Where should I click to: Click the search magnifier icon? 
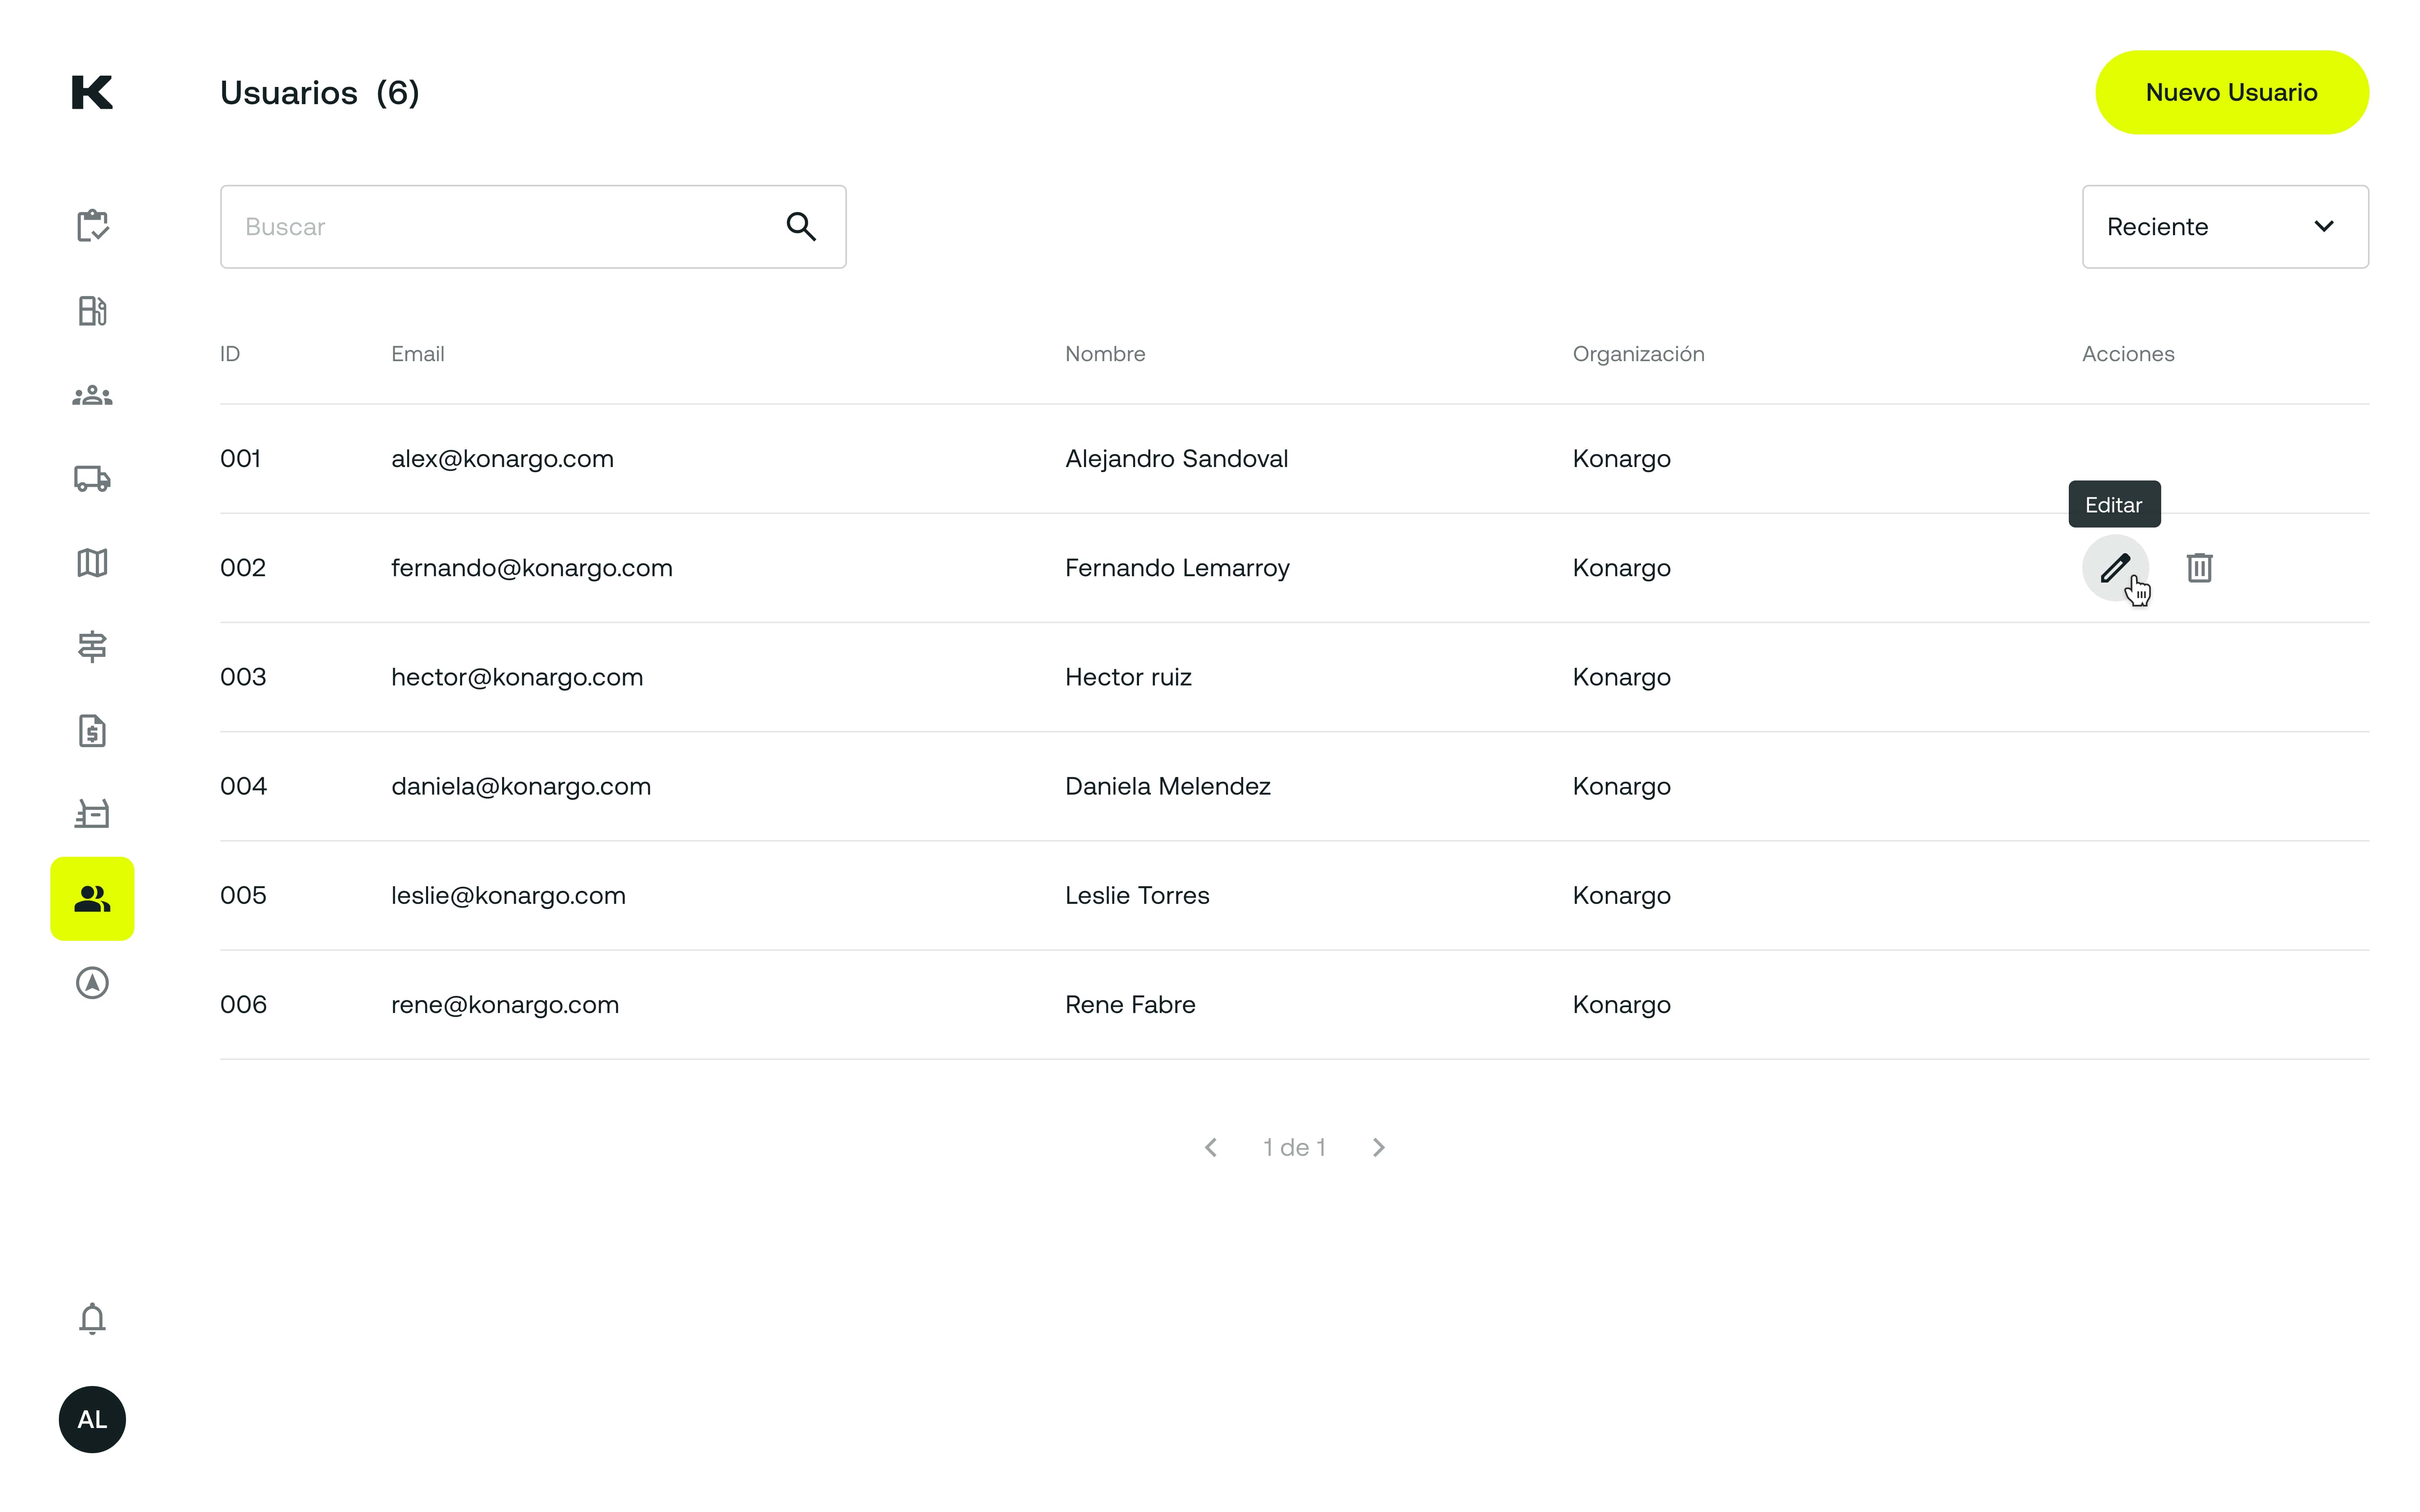801,227
